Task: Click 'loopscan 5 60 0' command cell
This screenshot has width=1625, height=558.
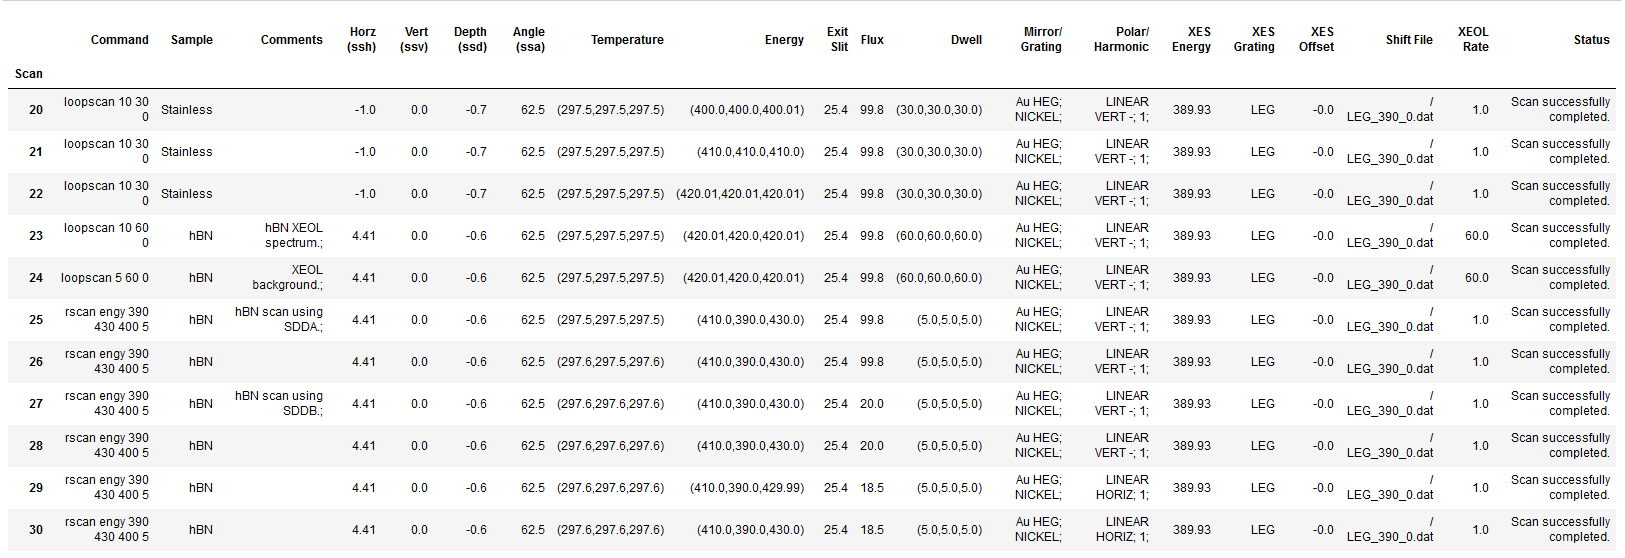Action: click(105, 278)
